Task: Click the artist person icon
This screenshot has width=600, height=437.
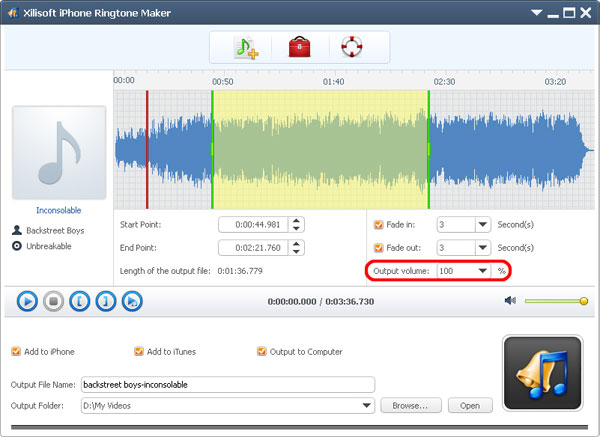Action: 17,230
